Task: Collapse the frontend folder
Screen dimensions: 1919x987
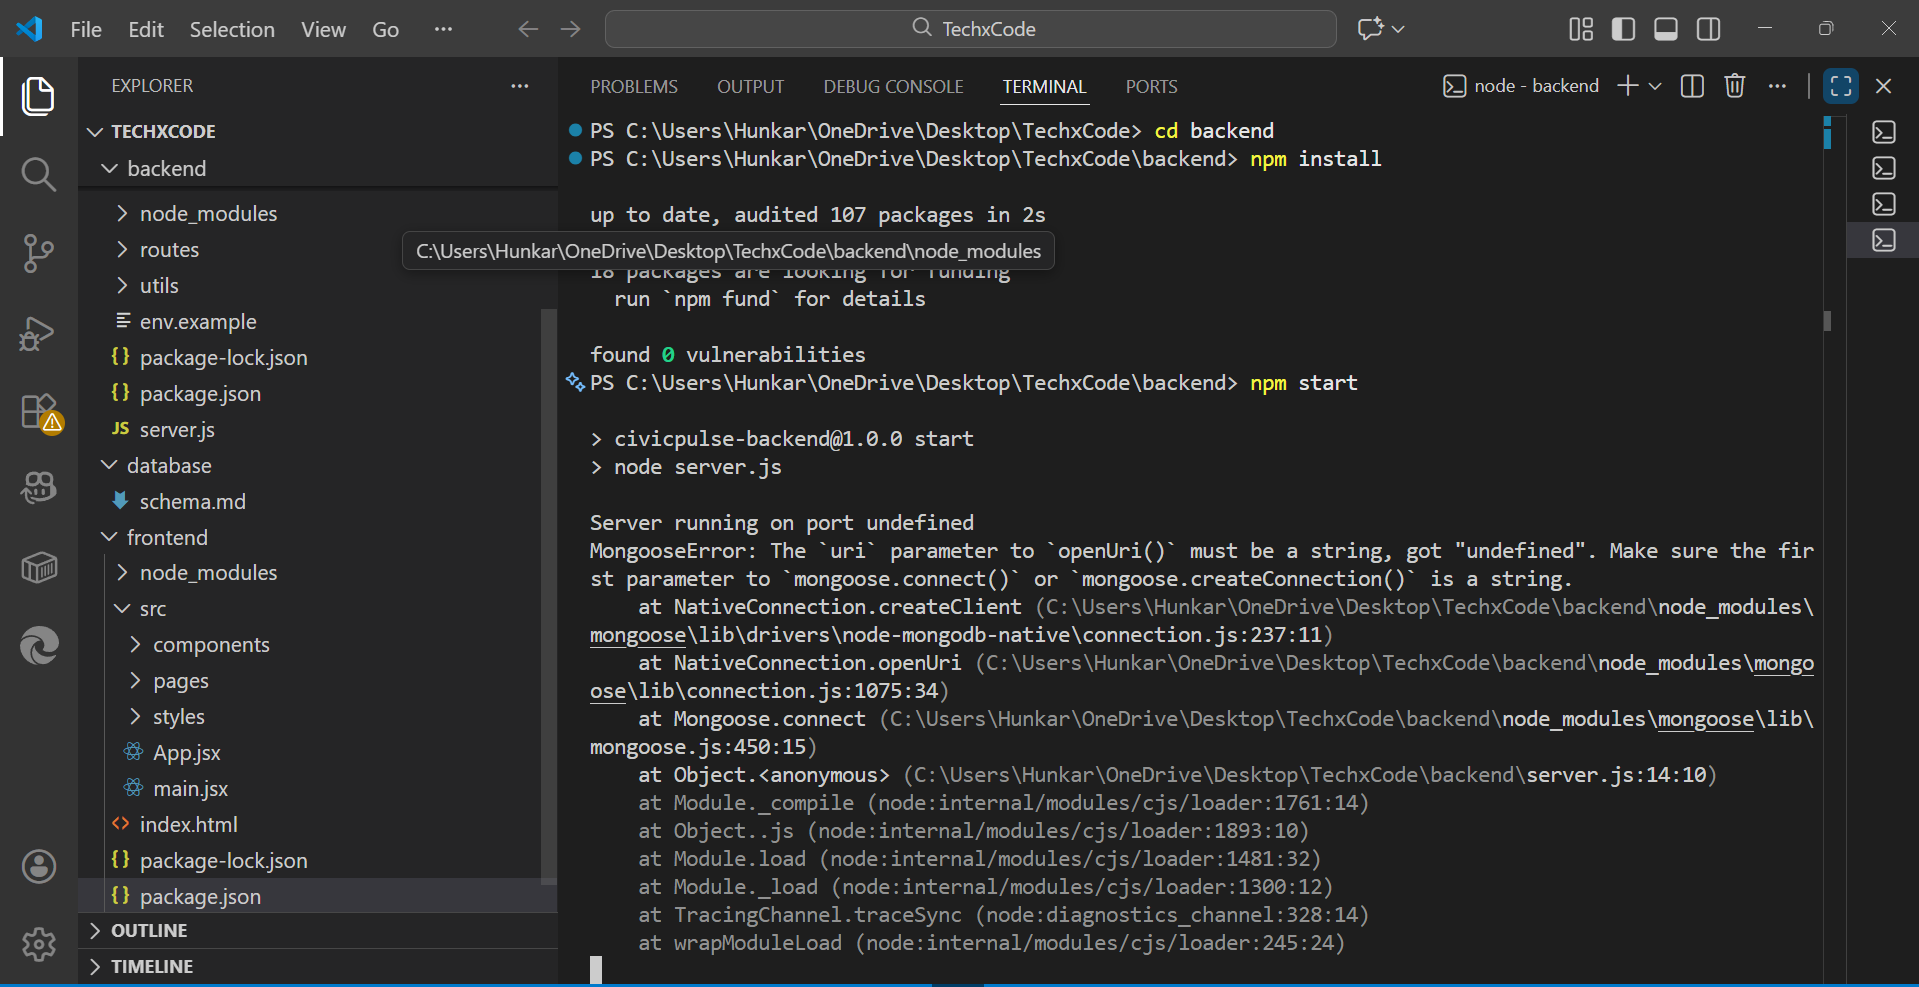Action: (x=167, y=538)
